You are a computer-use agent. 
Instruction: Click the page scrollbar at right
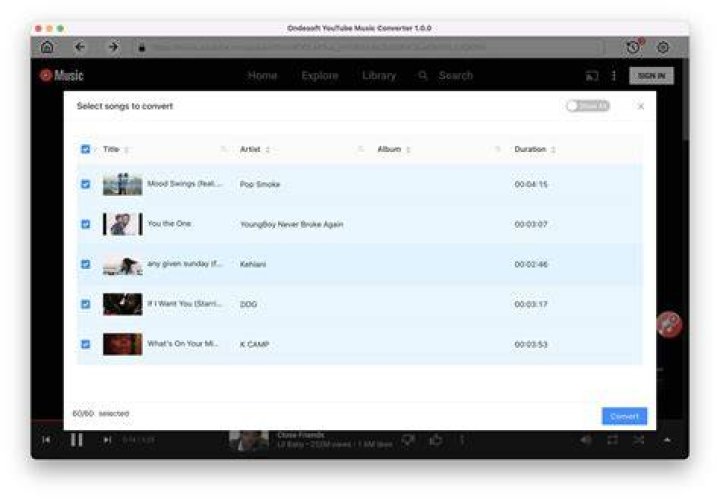click(x=686, y=99)
